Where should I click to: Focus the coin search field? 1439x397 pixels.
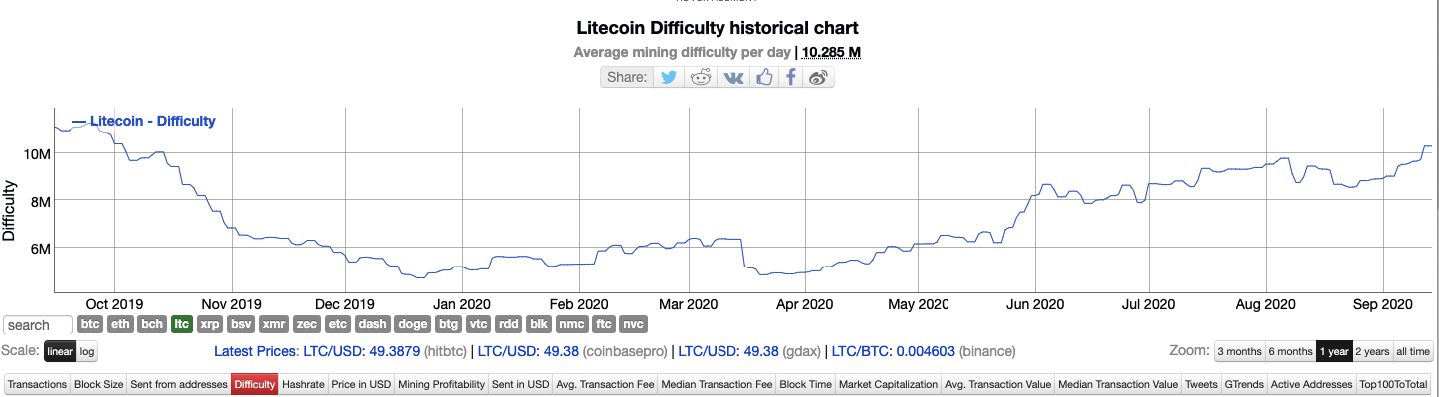pos(39,325)
